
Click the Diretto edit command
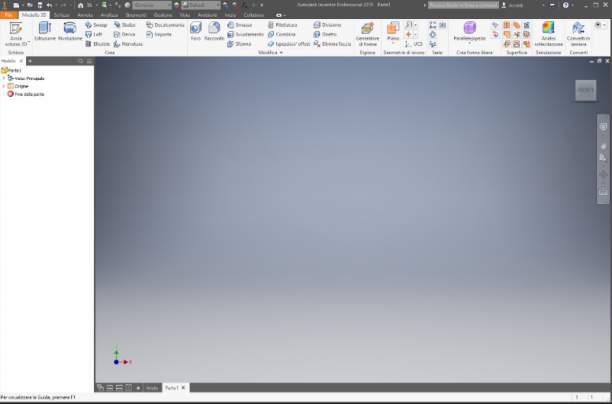click(325, 34)
